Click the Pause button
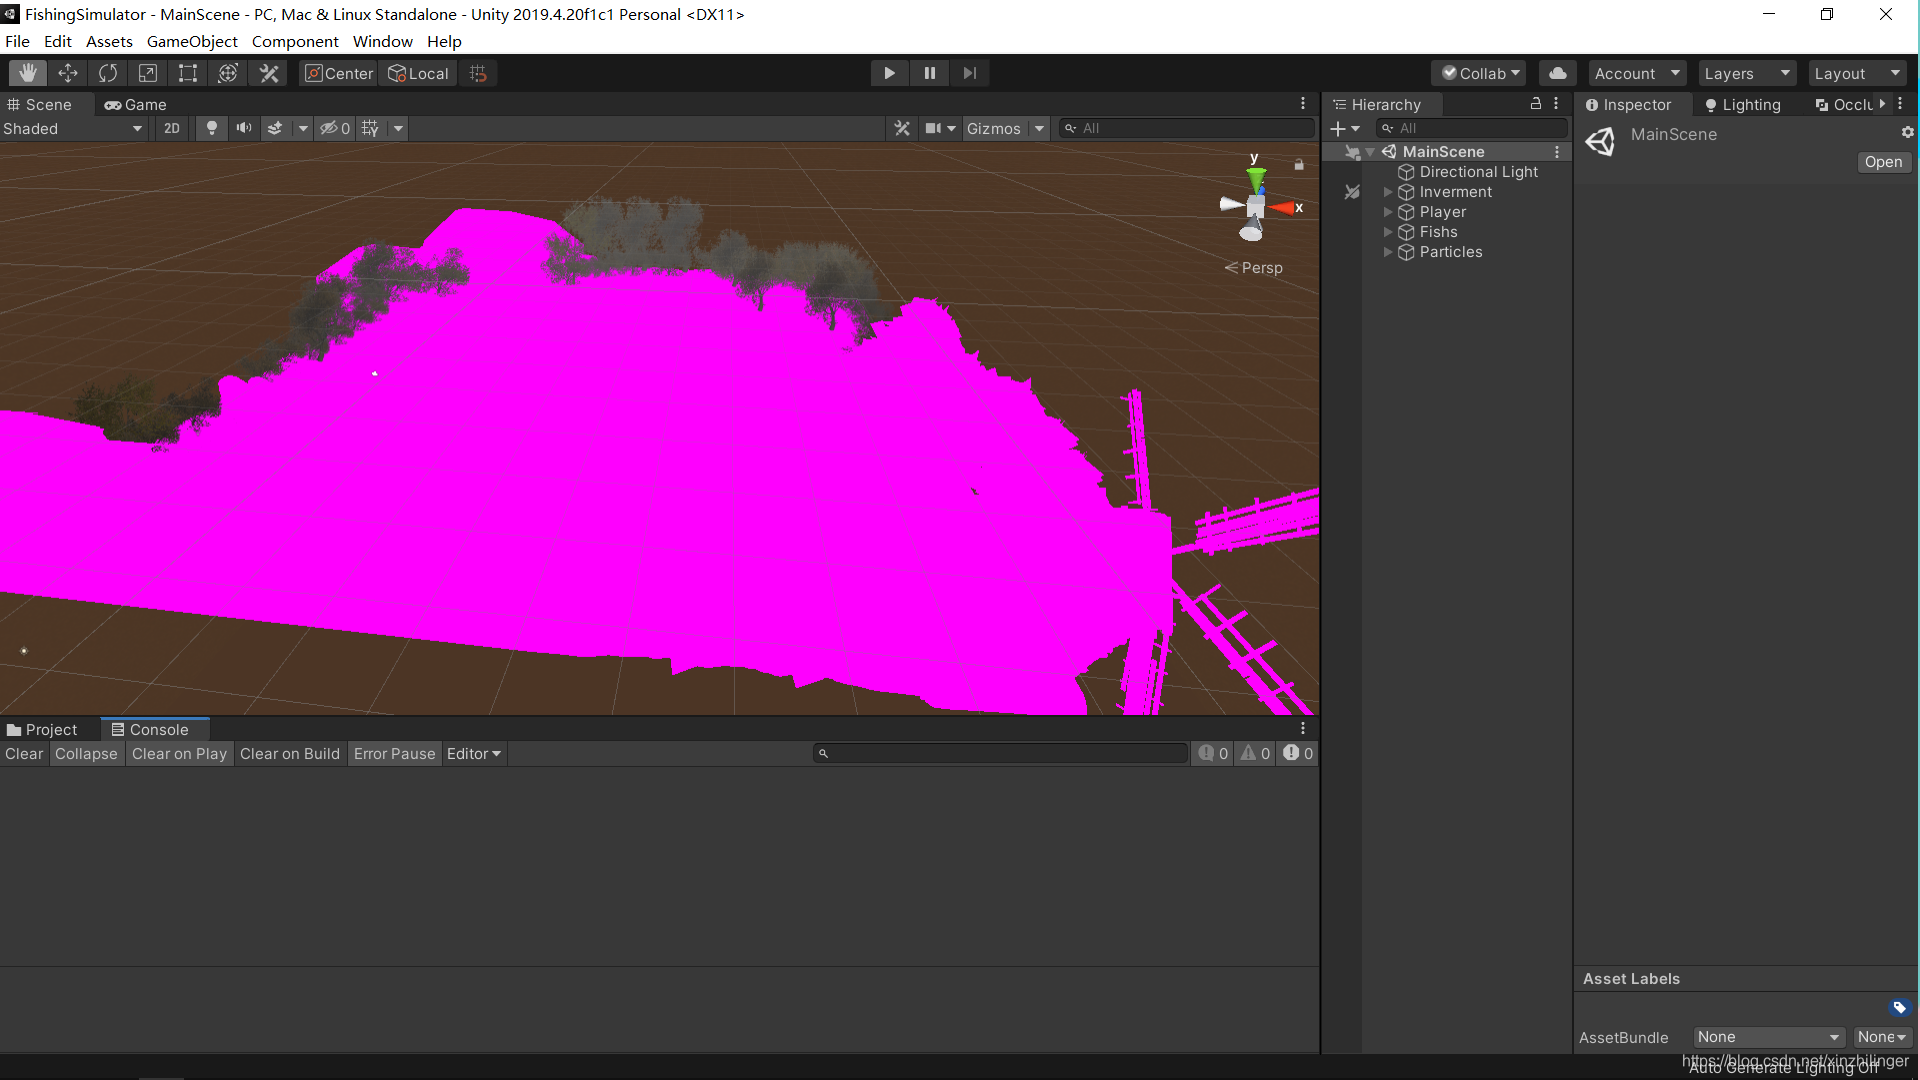The image size is (1920, 1080). [x=929, y=73]
